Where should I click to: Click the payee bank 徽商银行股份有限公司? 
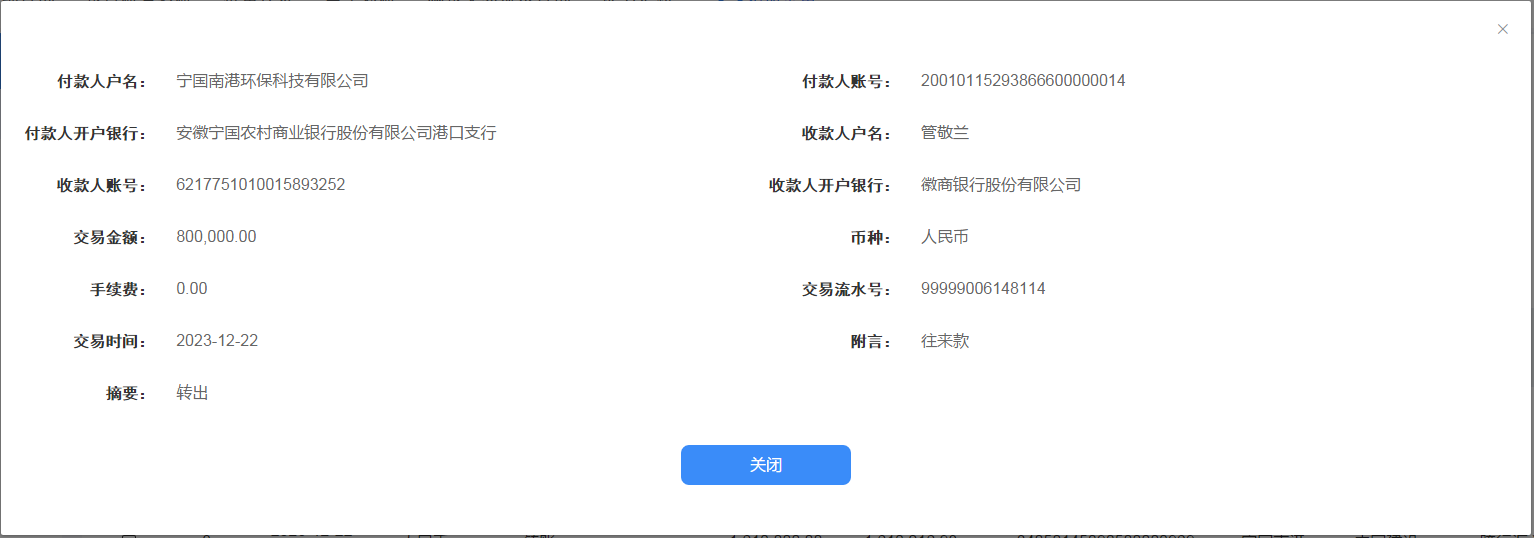pyautogui.click(x=1001, y=185)
